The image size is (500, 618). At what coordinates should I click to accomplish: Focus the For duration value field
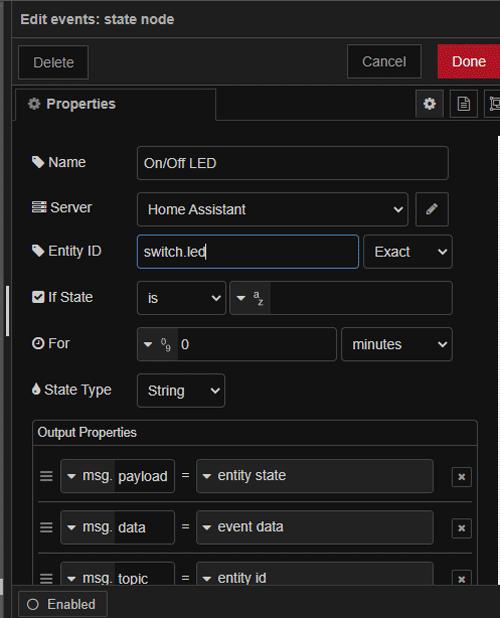[x=257, y=344]
